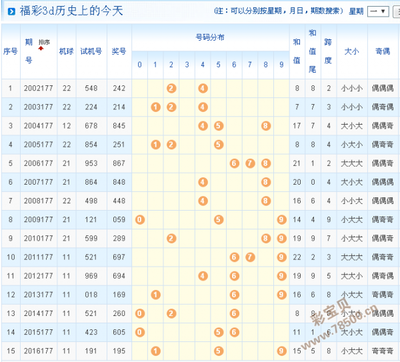This screenshot has height=362, width=400.
Task: Click 奖号 value 697
Action: [119, 257]
